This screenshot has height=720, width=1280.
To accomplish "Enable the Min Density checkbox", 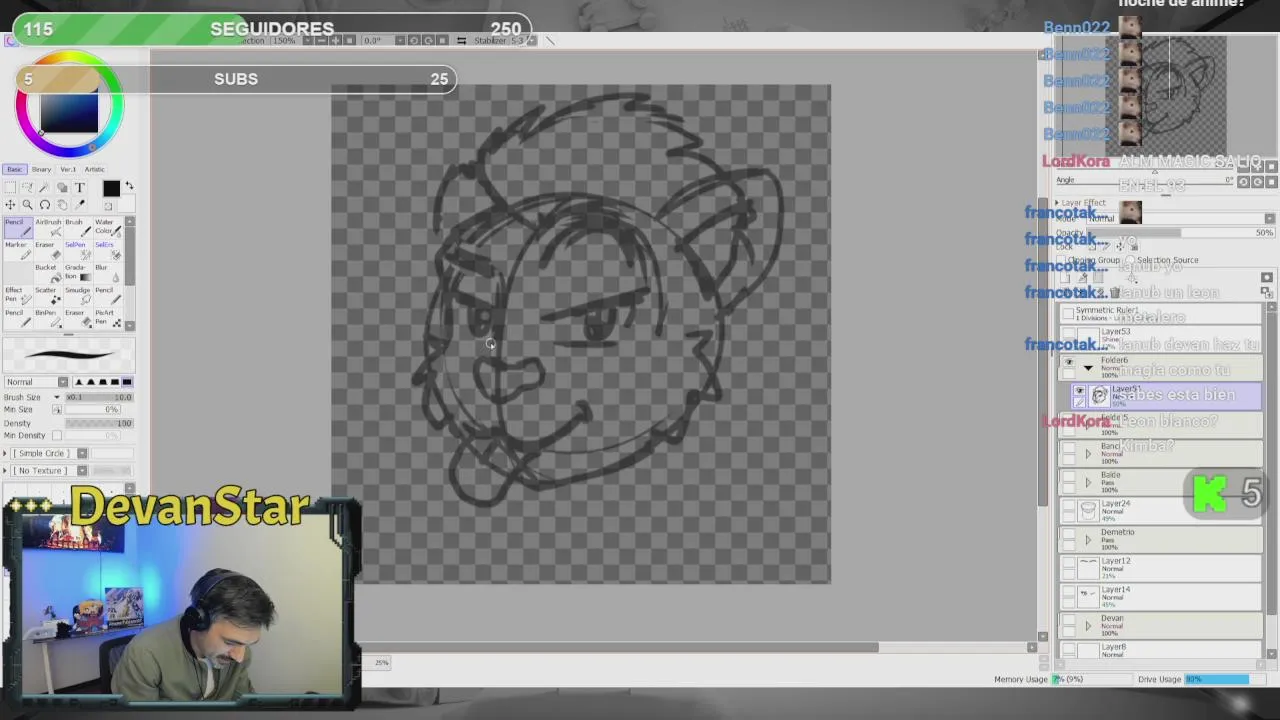I will (57, 435).
